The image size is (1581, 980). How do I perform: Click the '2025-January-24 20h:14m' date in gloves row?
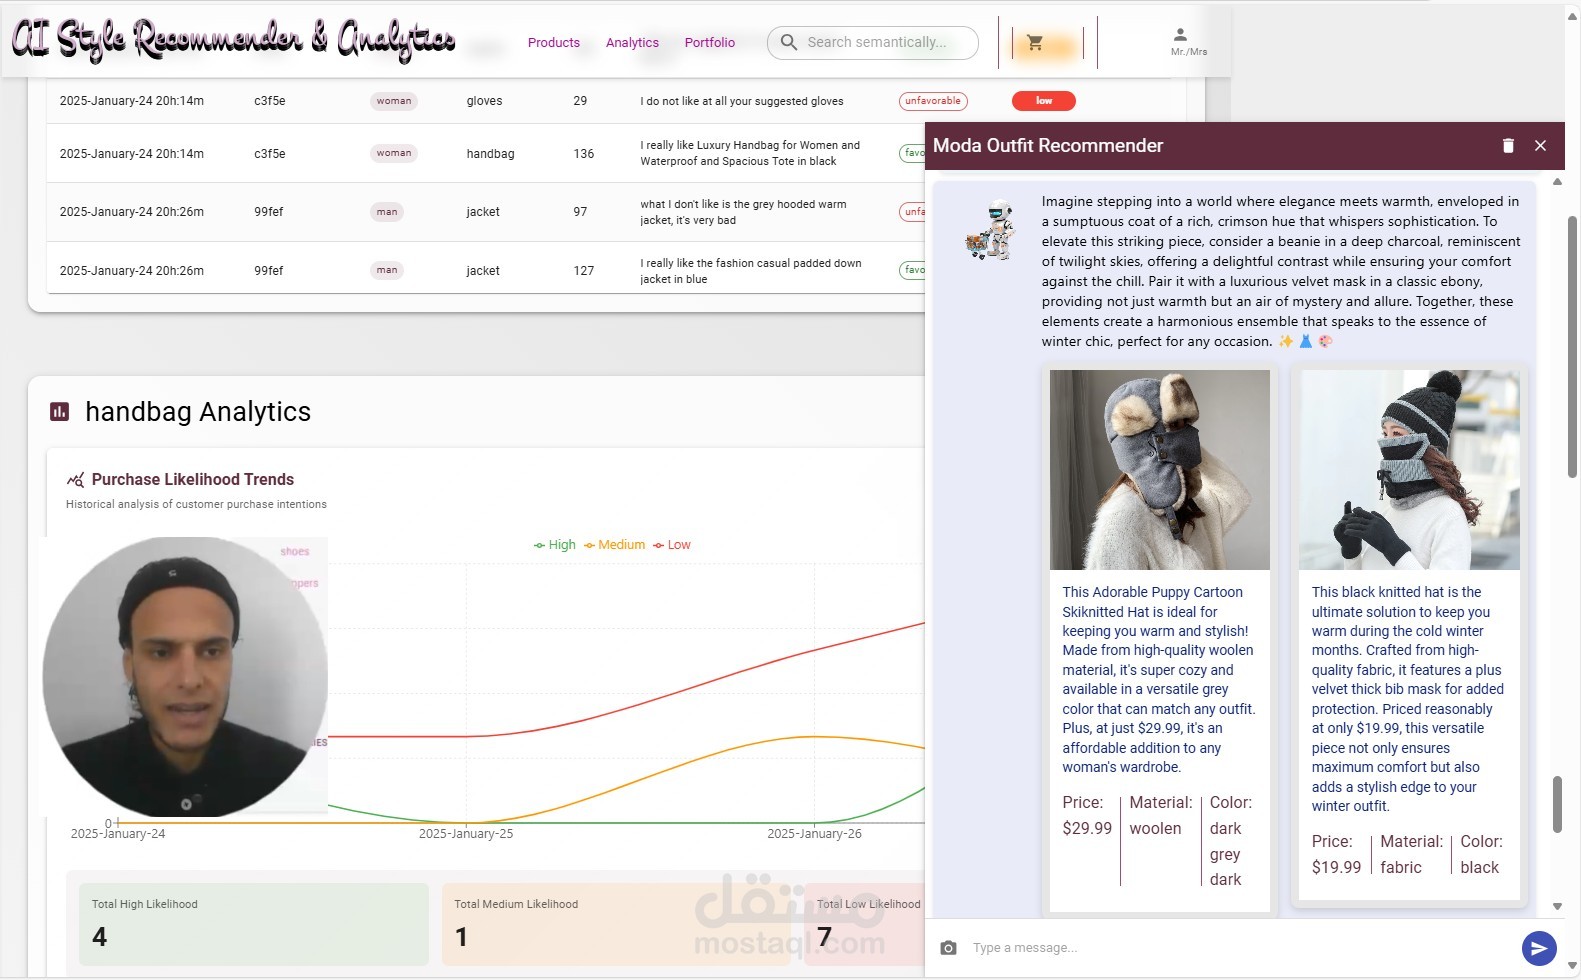click(x=132, y=101)
